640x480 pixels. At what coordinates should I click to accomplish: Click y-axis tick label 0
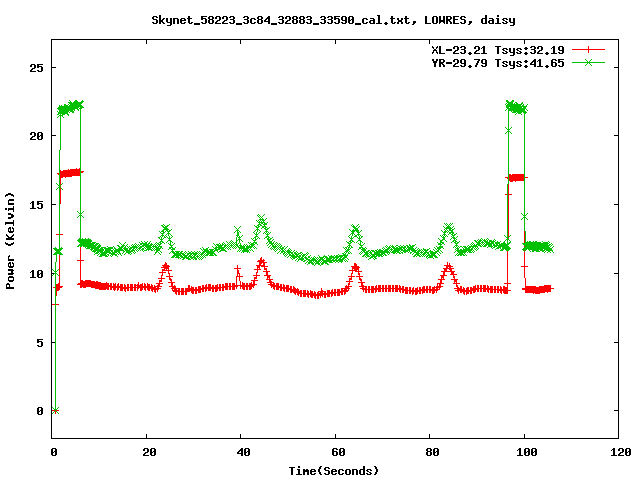click(40, 411)
